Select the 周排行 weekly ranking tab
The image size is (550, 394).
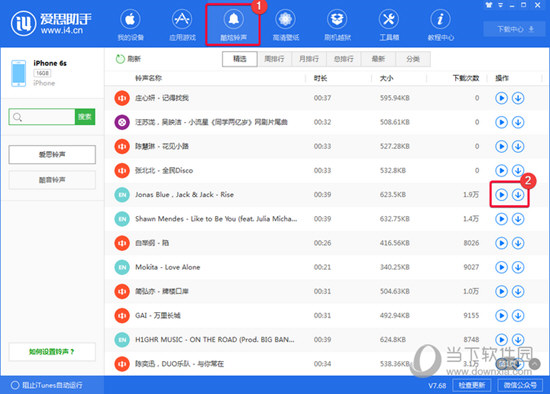coord(274,59)
